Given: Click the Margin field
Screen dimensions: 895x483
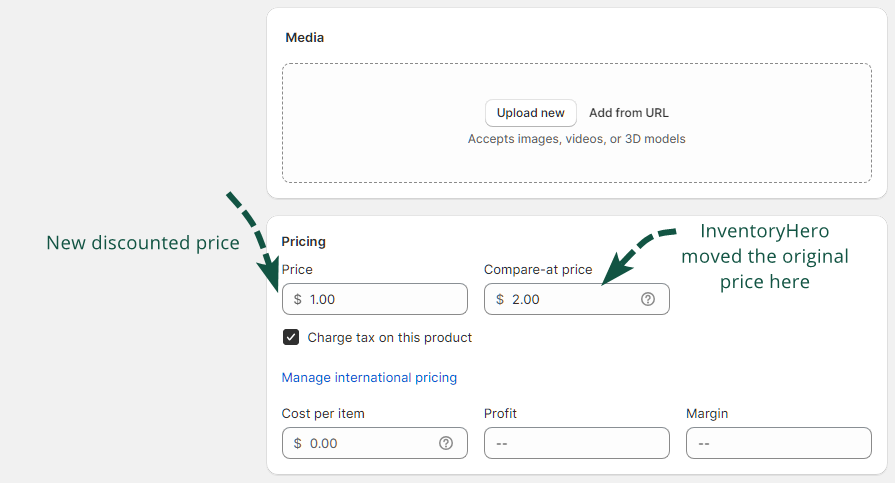Looking at the screenshot, I should click(778, 443).
